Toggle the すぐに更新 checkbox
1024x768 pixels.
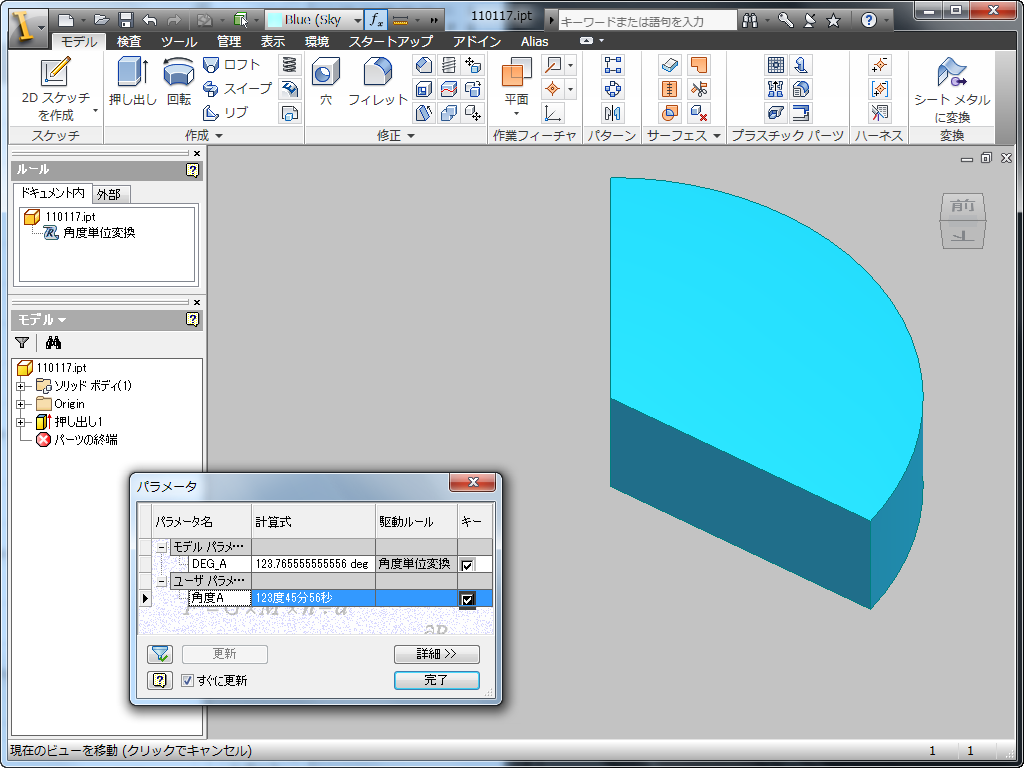(x=187, y=681)
